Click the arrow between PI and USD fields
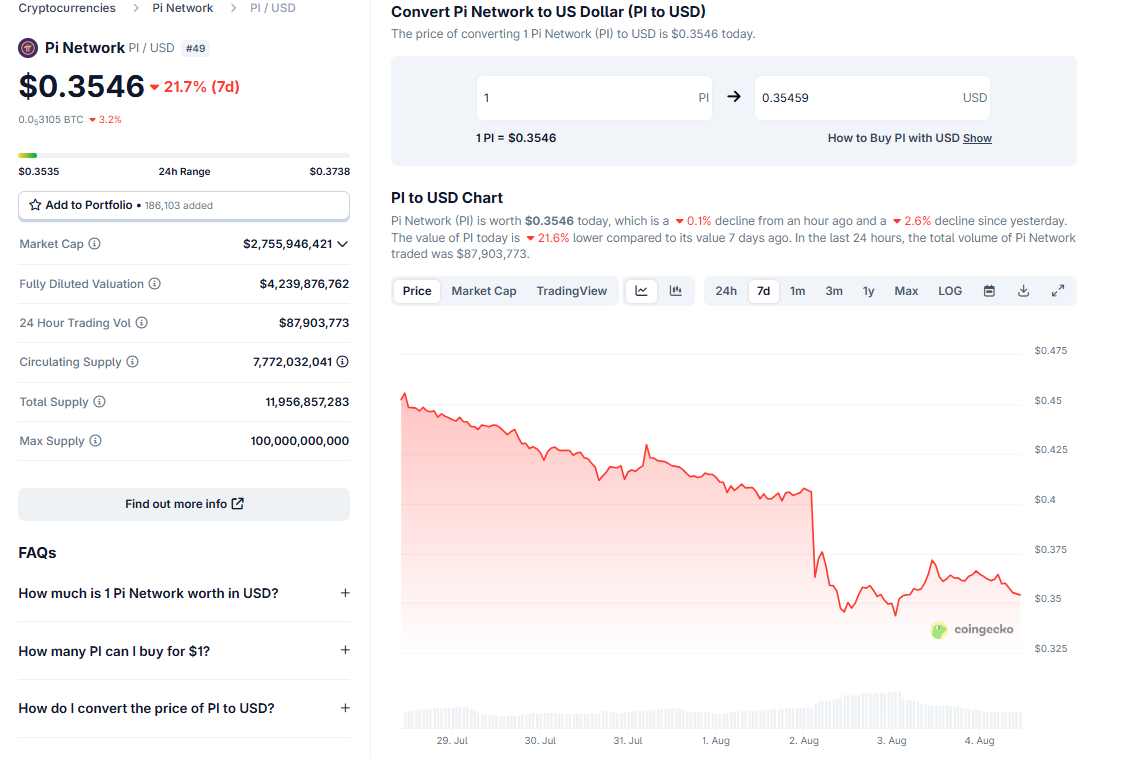Screen dimensions: 1129x757 (734, 97)
